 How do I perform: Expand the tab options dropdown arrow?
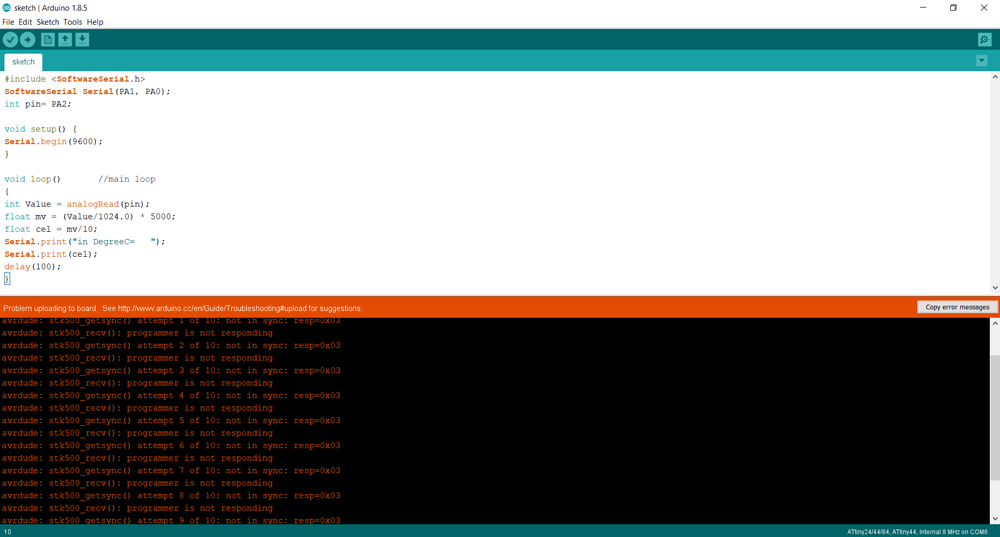pyautogui.click(x=982, y=61)
